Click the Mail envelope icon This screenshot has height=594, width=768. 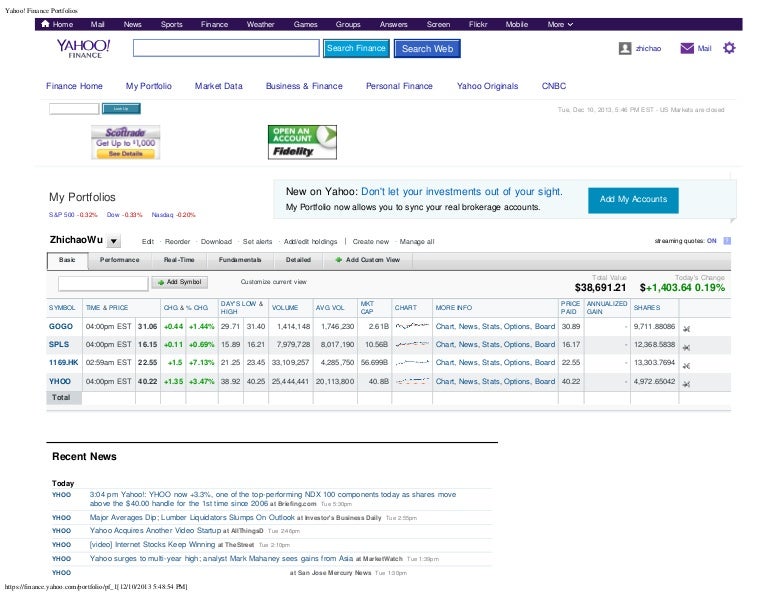click(x=687, y=48)
